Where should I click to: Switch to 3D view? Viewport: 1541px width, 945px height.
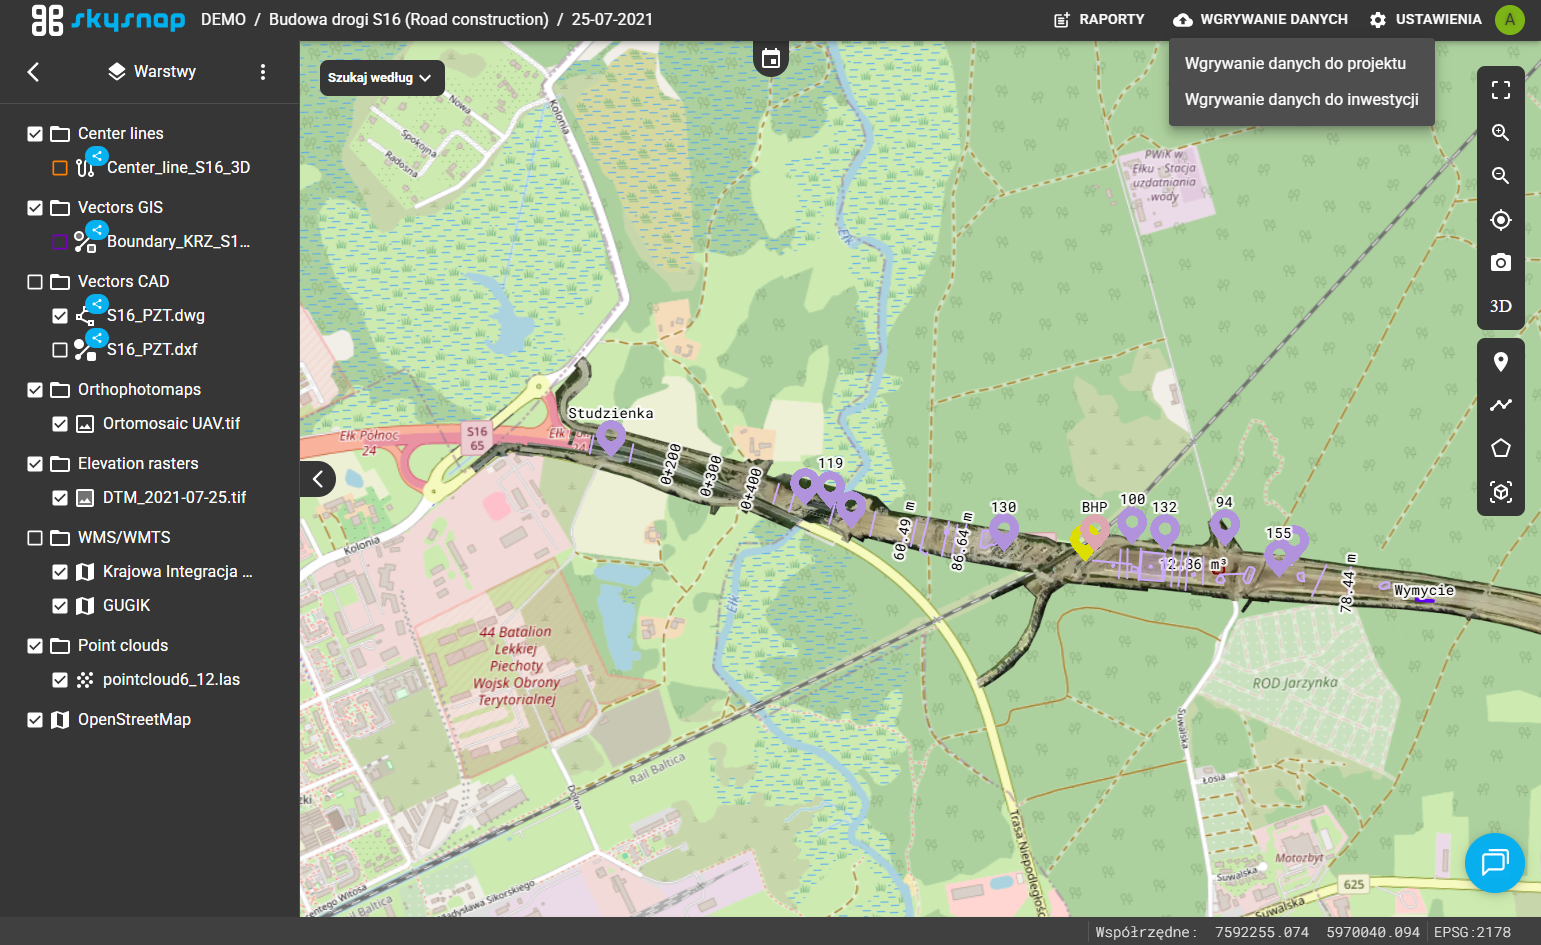coord(1500,306)
